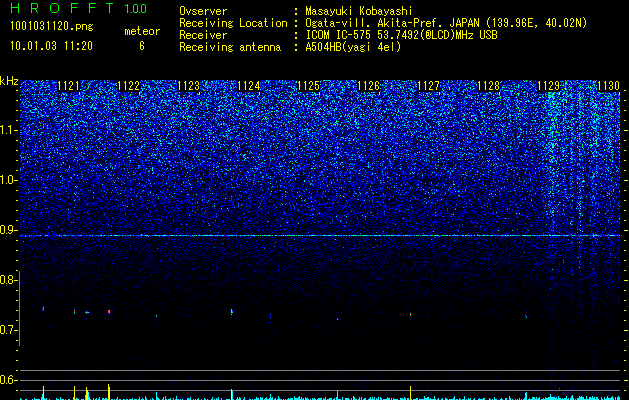Click the version number 1.0.0
The width and height of the screenshot is (629, 400).
tap(136, 8)
